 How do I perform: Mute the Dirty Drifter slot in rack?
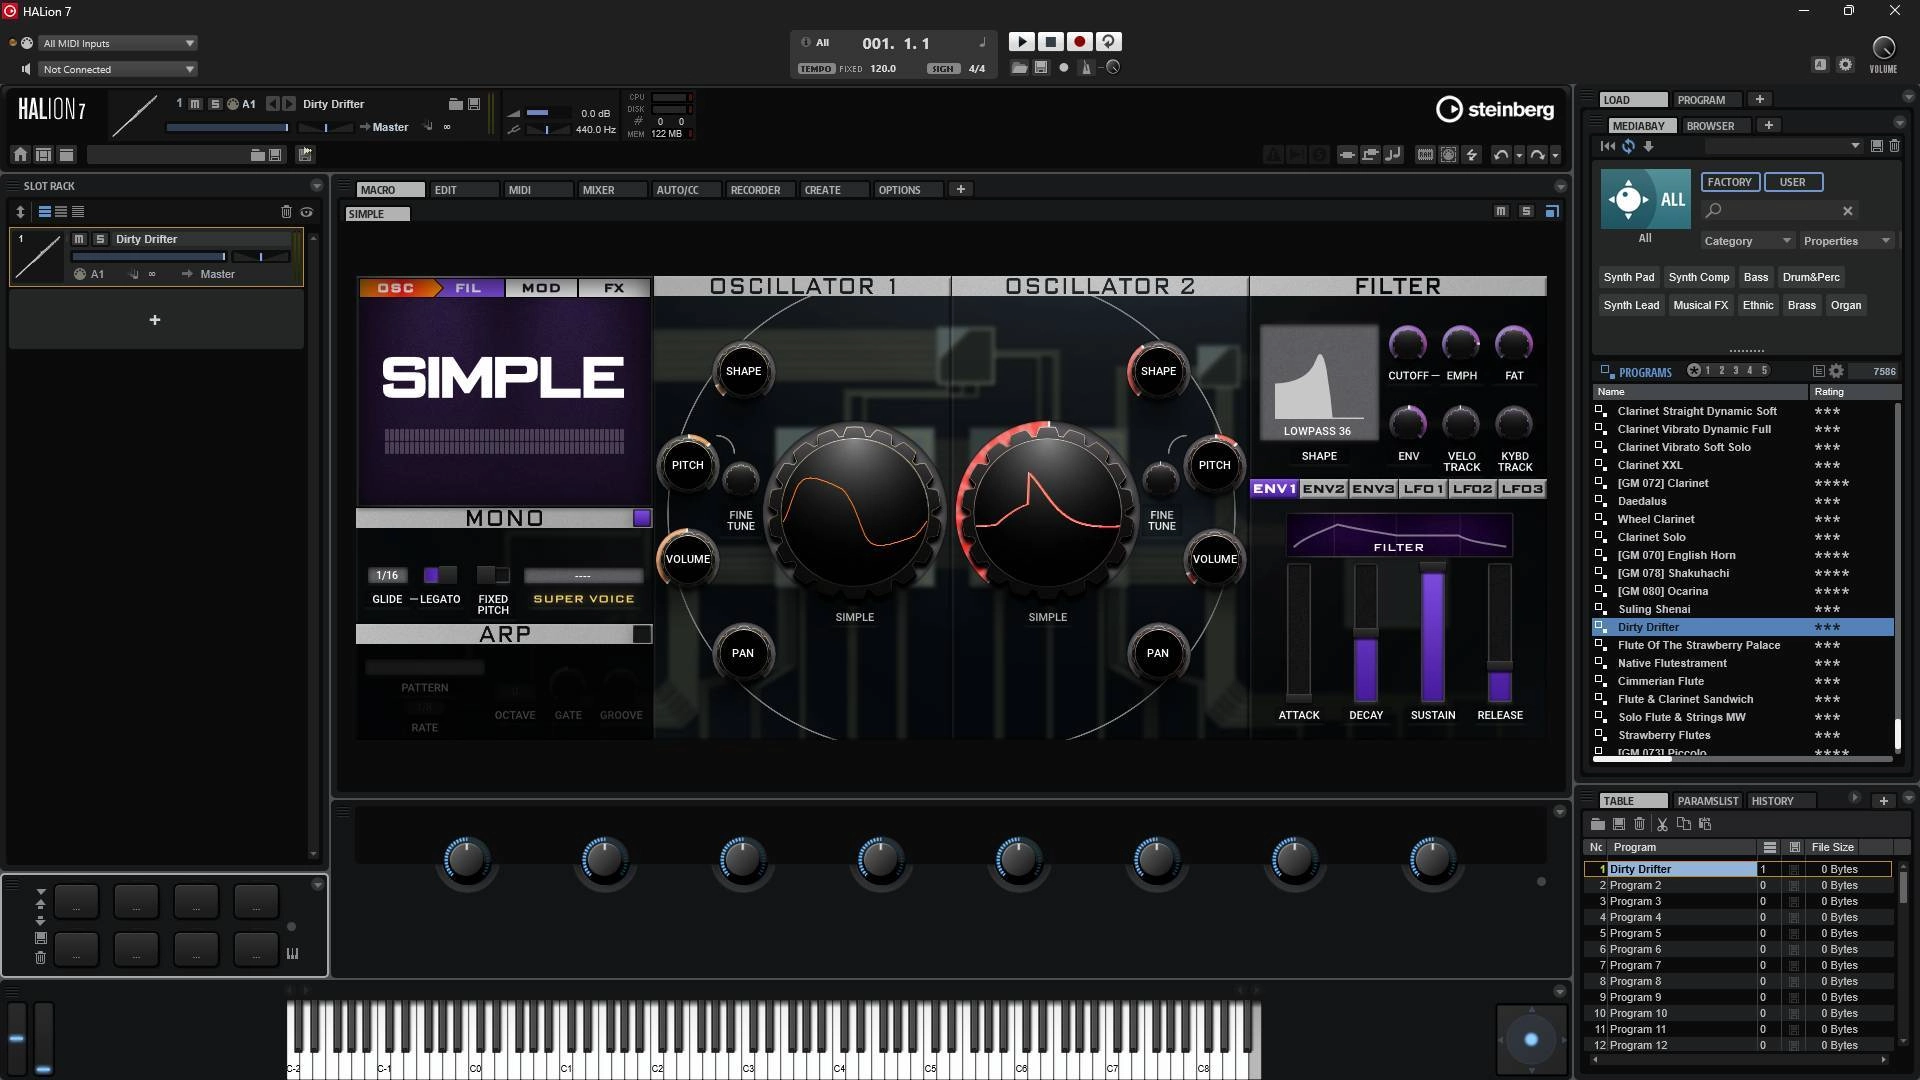point(80,239)
